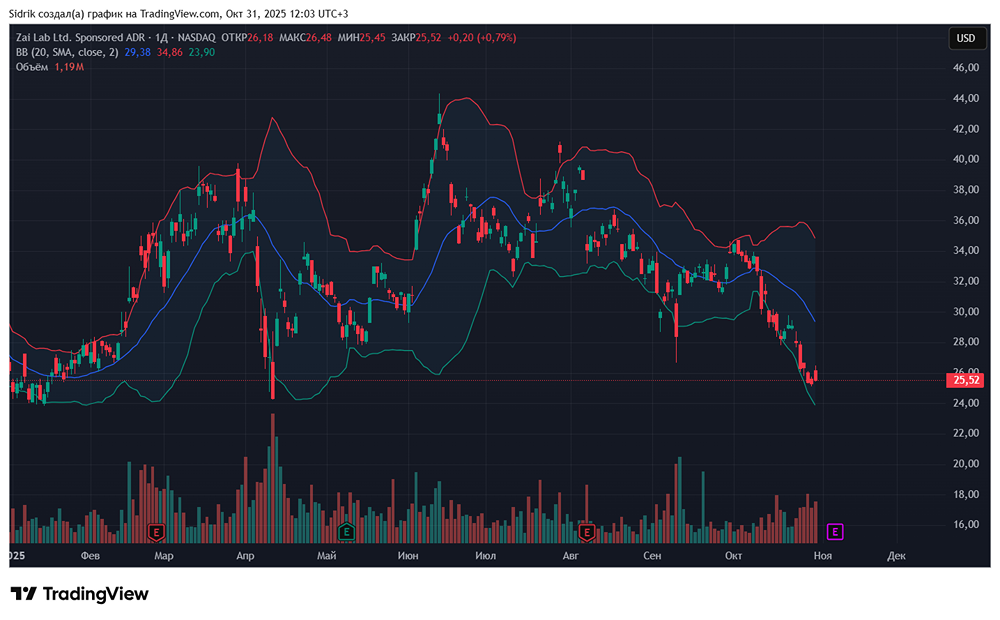Click the blue BB basis value 29,38
The width and height of the screenshot is (1000, 620).
(x=138, y=52)
